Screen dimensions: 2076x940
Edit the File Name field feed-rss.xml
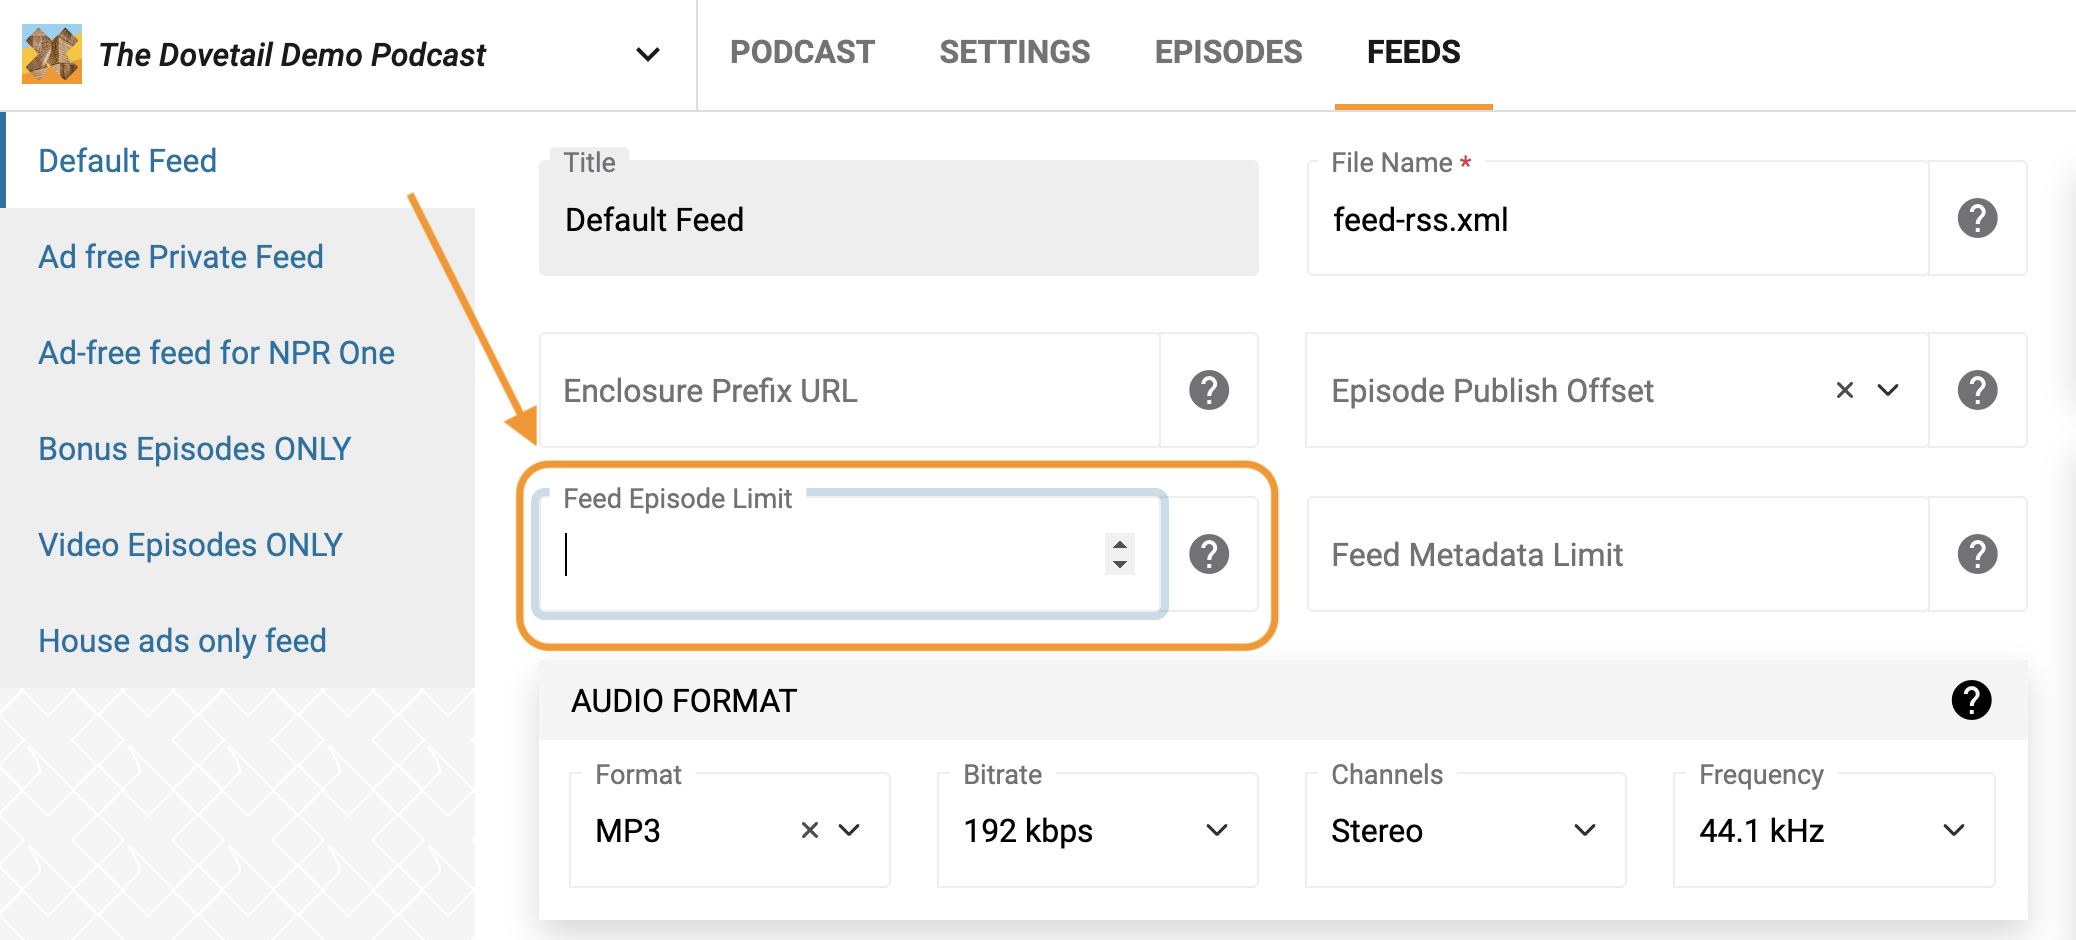coord(1618,218)
